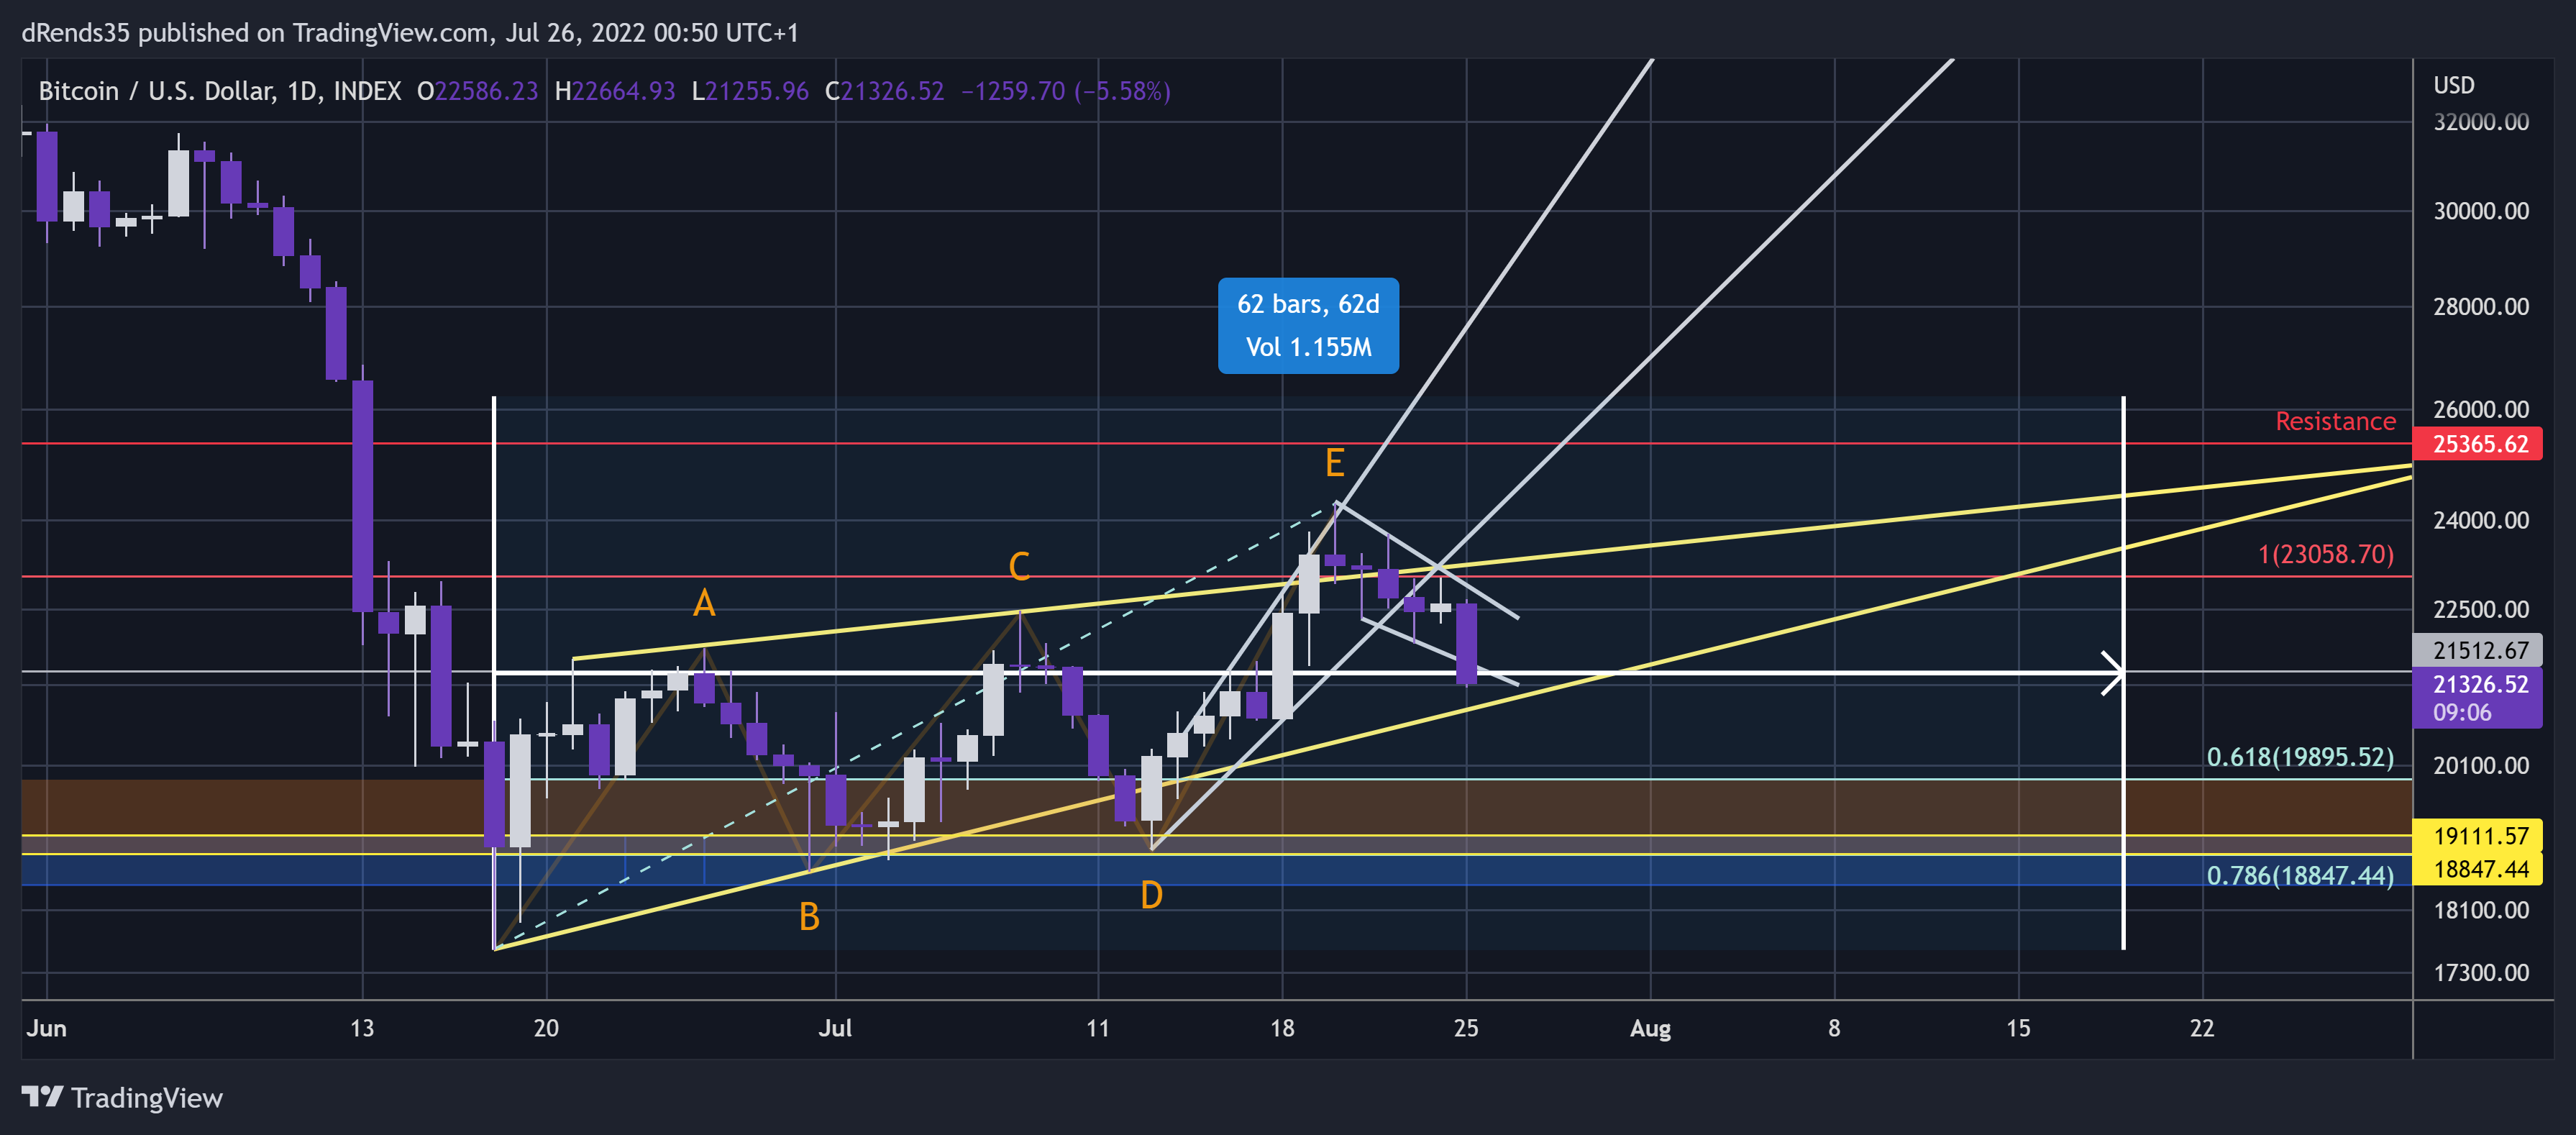The image size is (2576, 1135).
Task: Click the high value H22664.93
Action: pos(615,91)
